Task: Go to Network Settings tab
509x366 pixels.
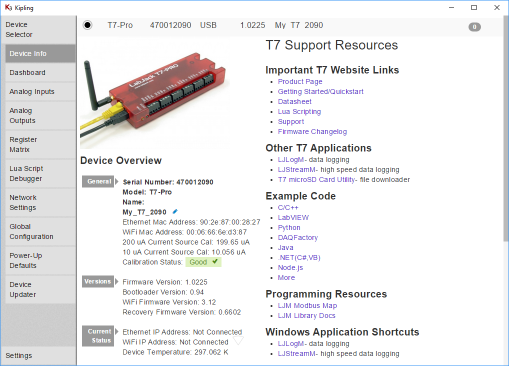Action: (x=40, y=202)
